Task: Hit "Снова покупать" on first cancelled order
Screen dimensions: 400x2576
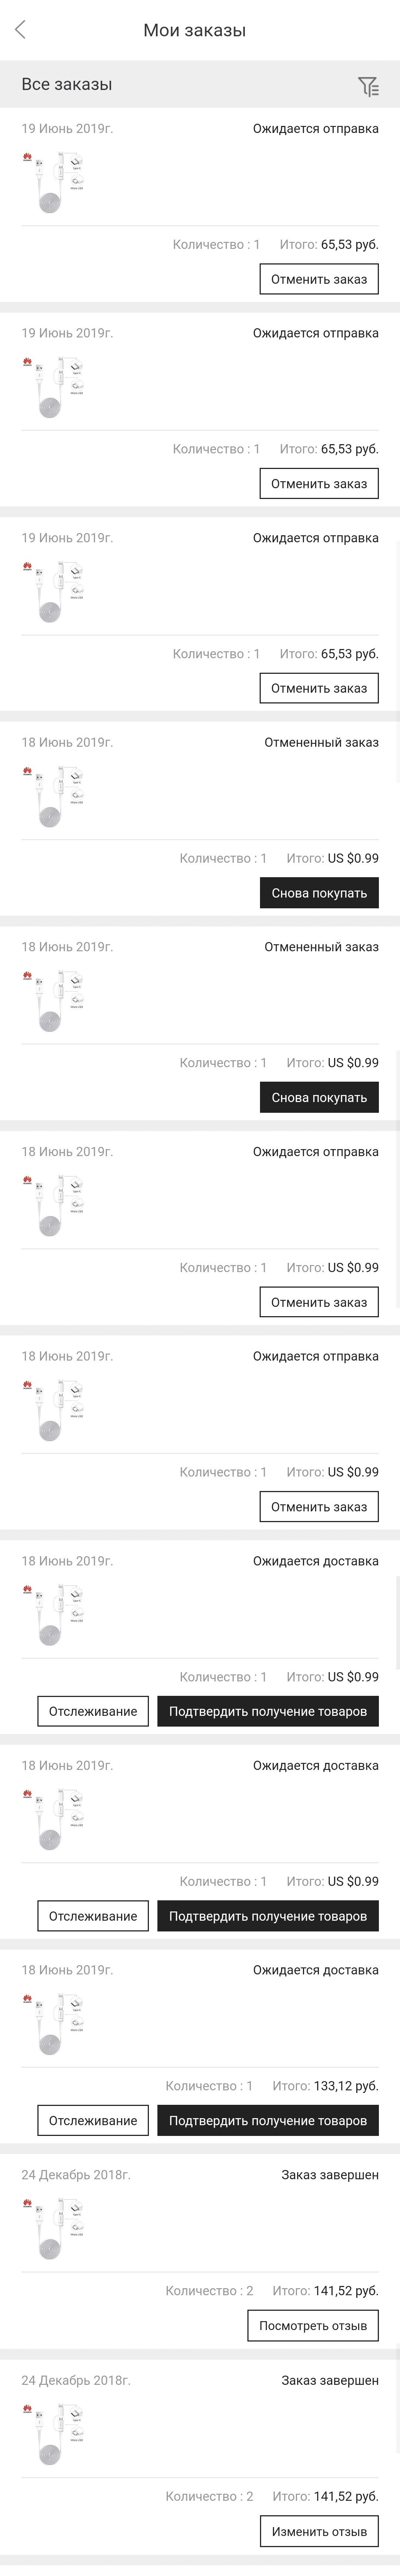Action: (x=319, y=893)
